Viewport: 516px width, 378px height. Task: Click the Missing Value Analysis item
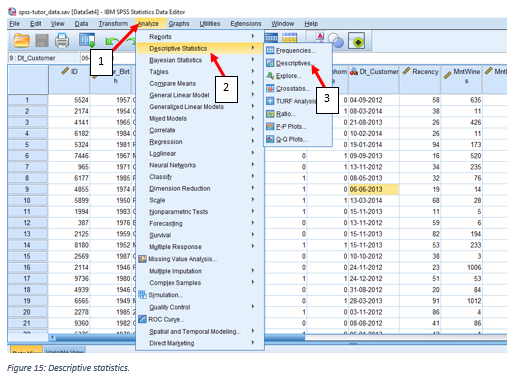coord(178,259)
